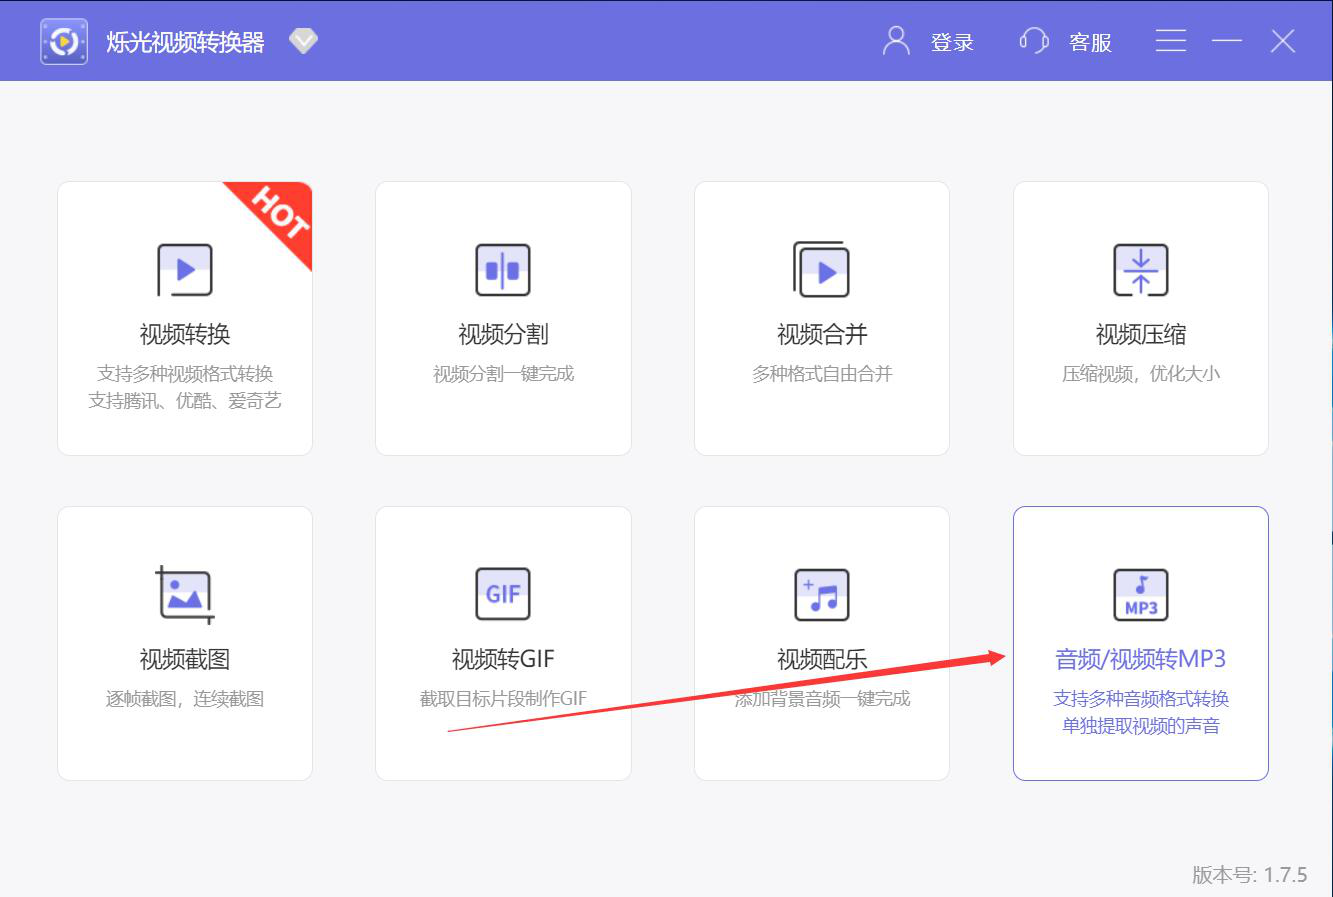The width and height of the screenshot is (1333, 897).
Task: Click the 视频分割 split icon
Action: (x=503, y=270)
